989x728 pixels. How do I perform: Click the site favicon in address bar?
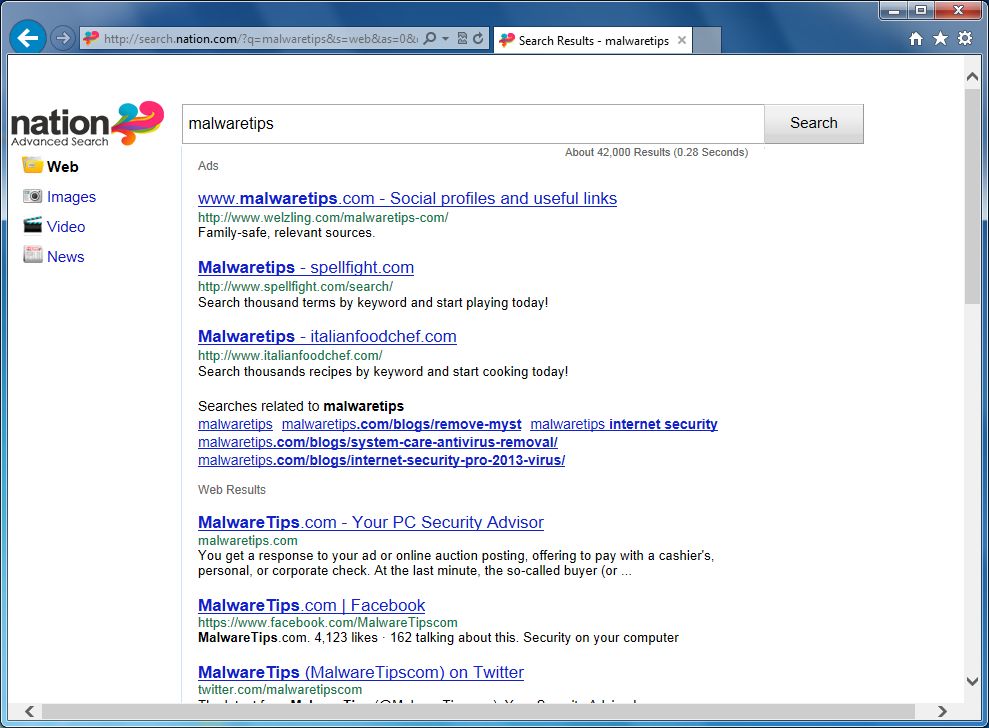pyautogui.click(x=91, y=38)
